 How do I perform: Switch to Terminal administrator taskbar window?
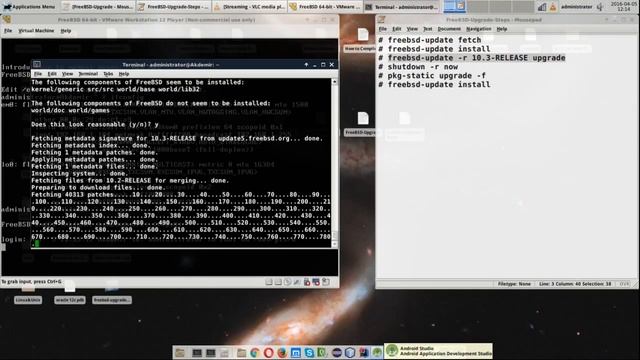(x=401, y=7)
